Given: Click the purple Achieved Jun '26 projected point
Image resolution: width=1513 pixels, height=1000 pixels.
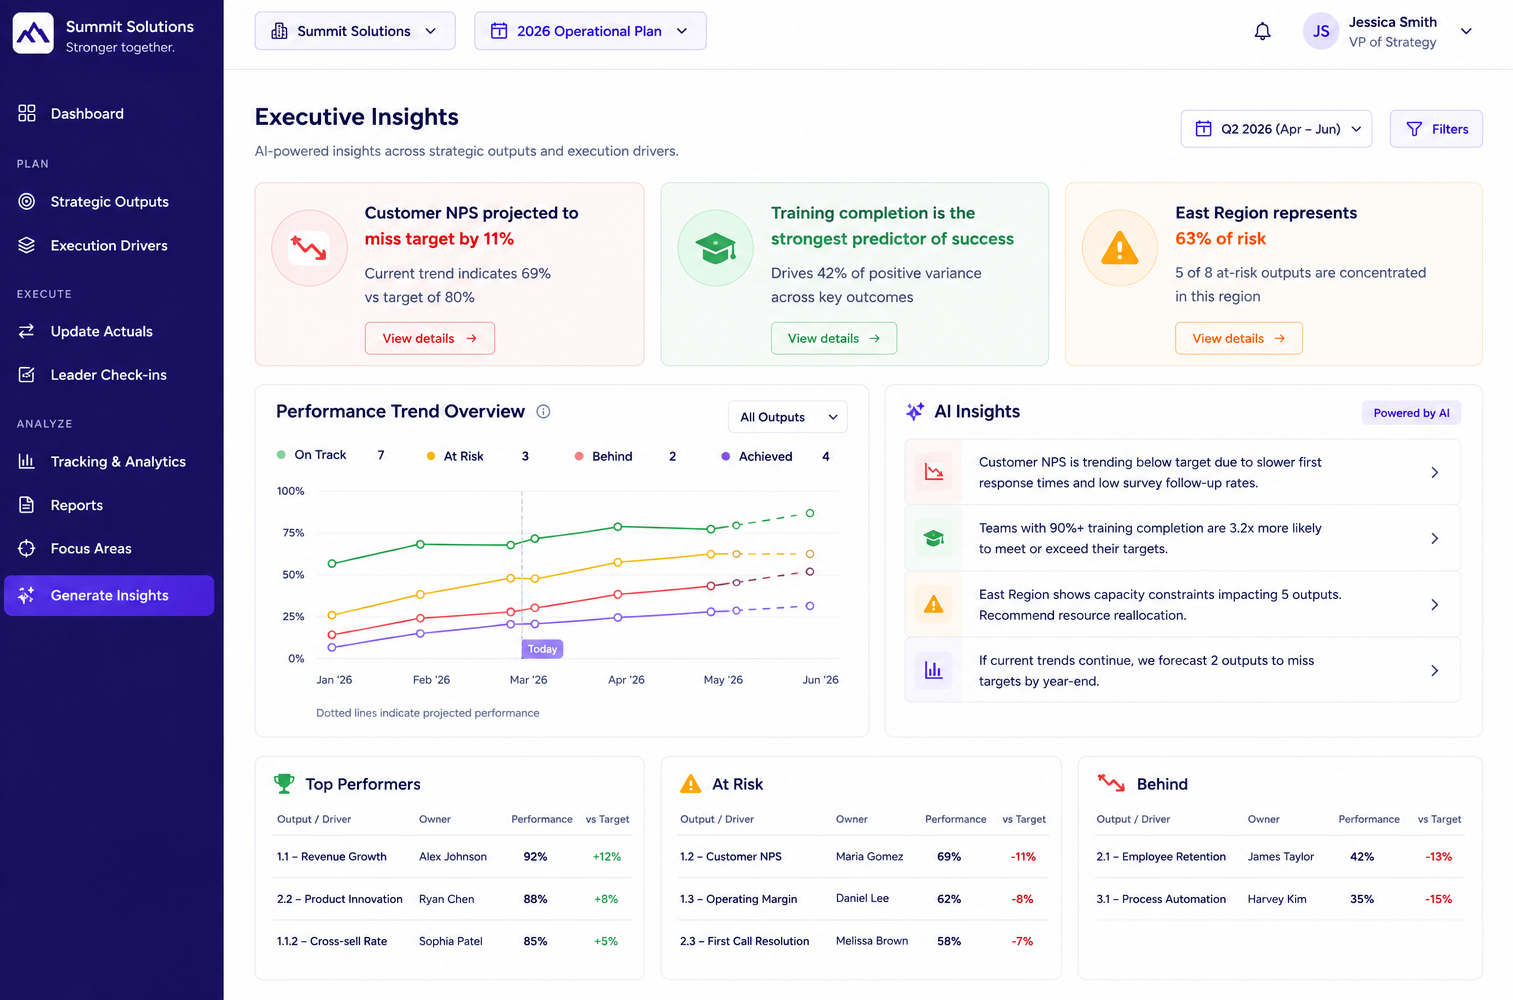Looking at the screenshot, I should [810, 606].
